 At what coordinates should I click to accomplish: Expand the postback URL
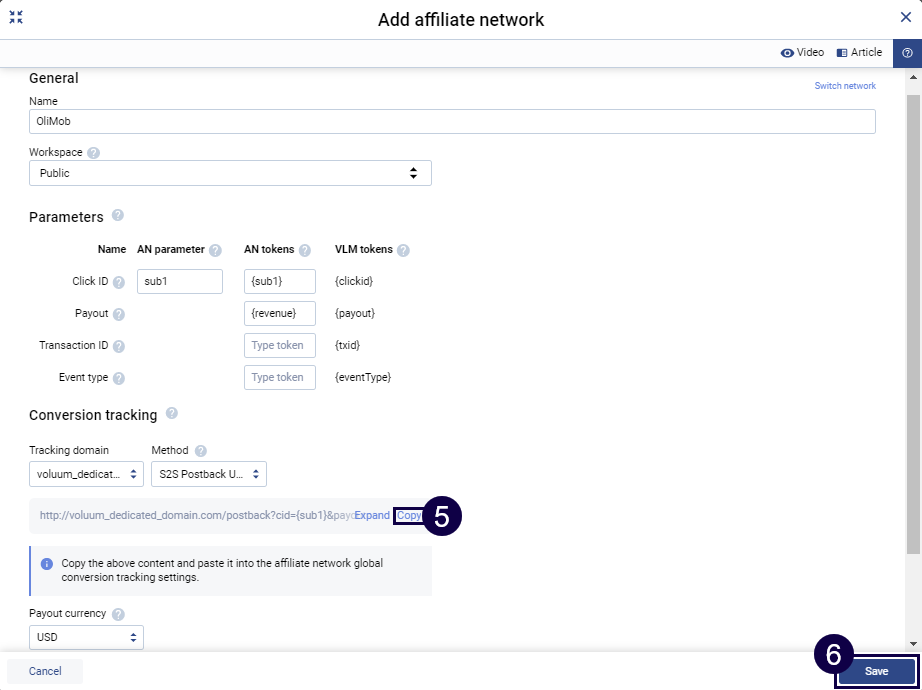click(x=372, y=516)
